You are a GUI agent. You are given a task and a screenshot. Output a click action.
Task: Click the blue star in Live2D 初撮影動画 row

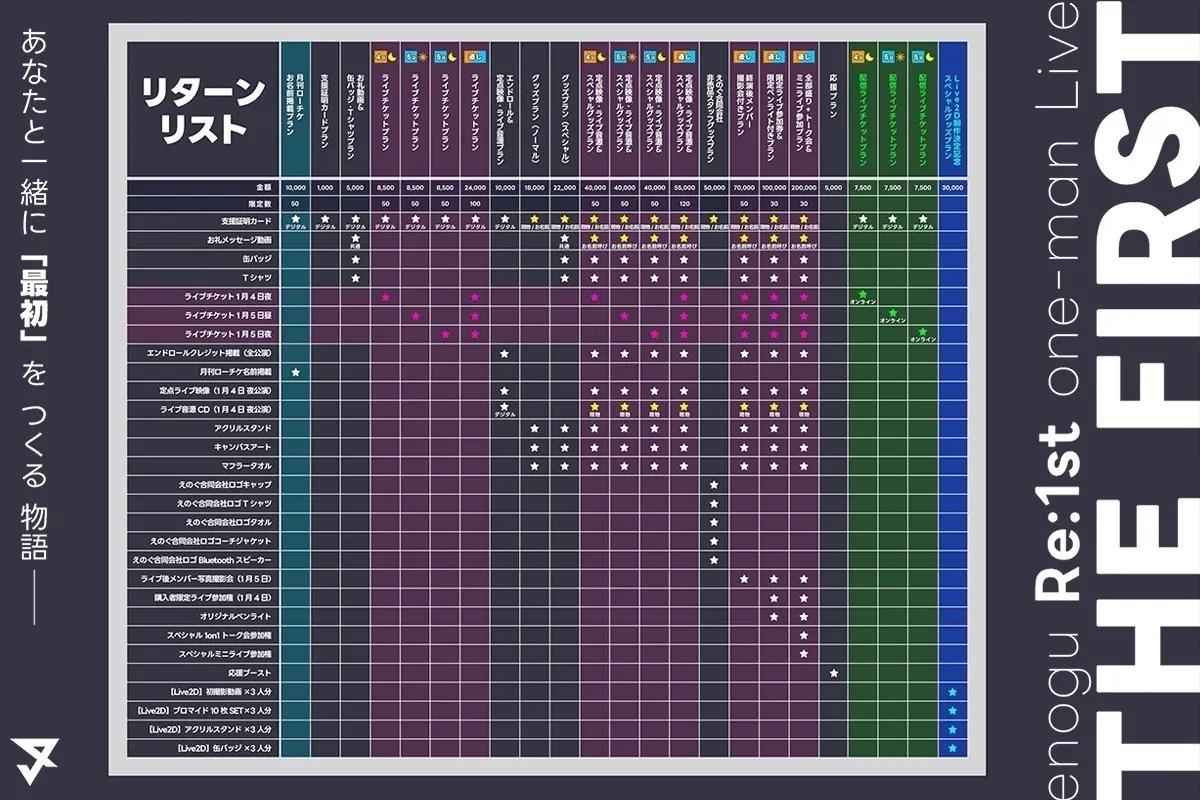[952, 692]
